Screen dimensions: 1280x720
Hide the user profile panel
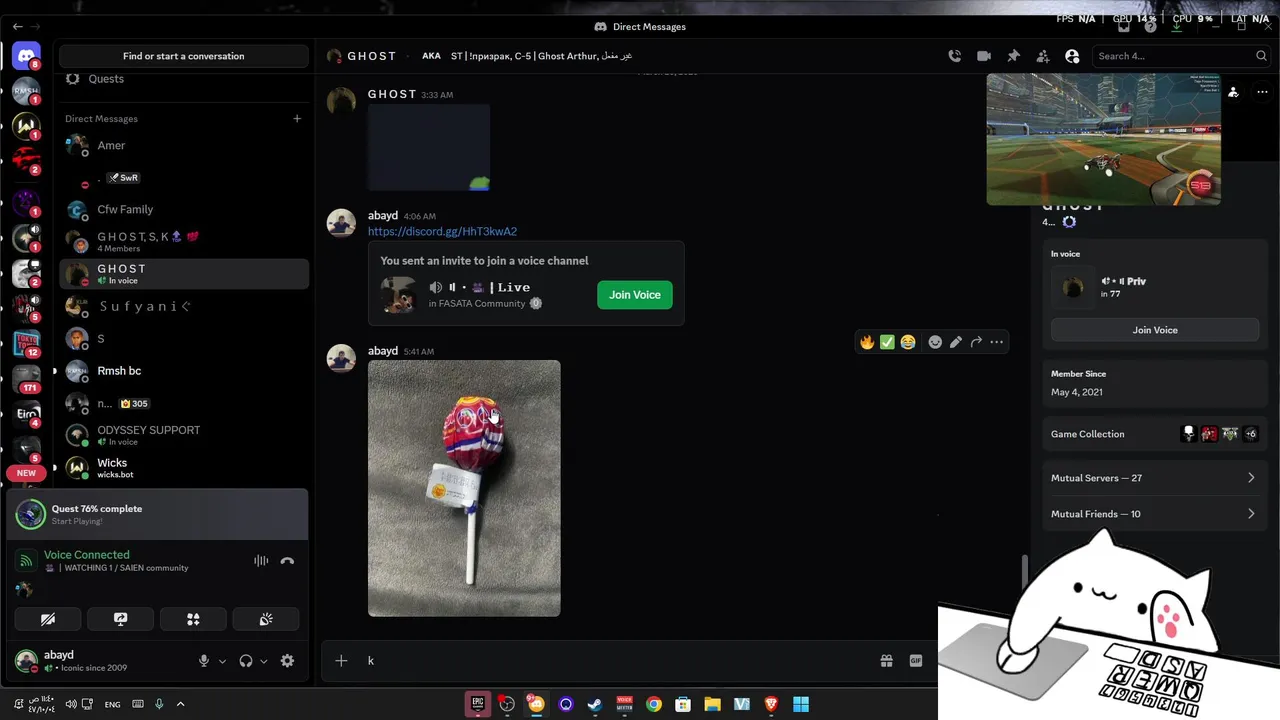[x=1072, y=56]
